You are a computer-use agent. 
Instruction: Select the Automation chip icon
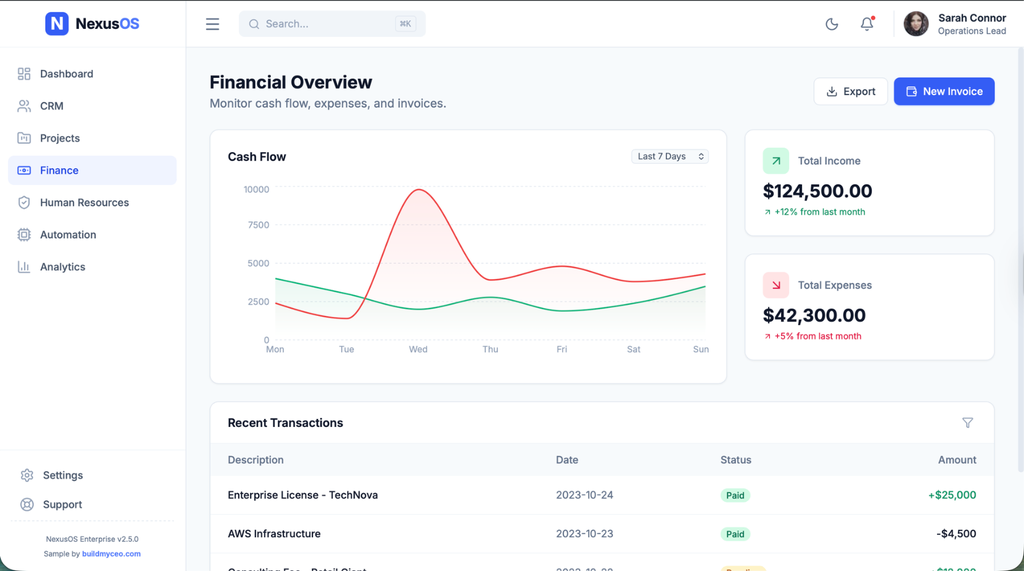tap(24, 235)
